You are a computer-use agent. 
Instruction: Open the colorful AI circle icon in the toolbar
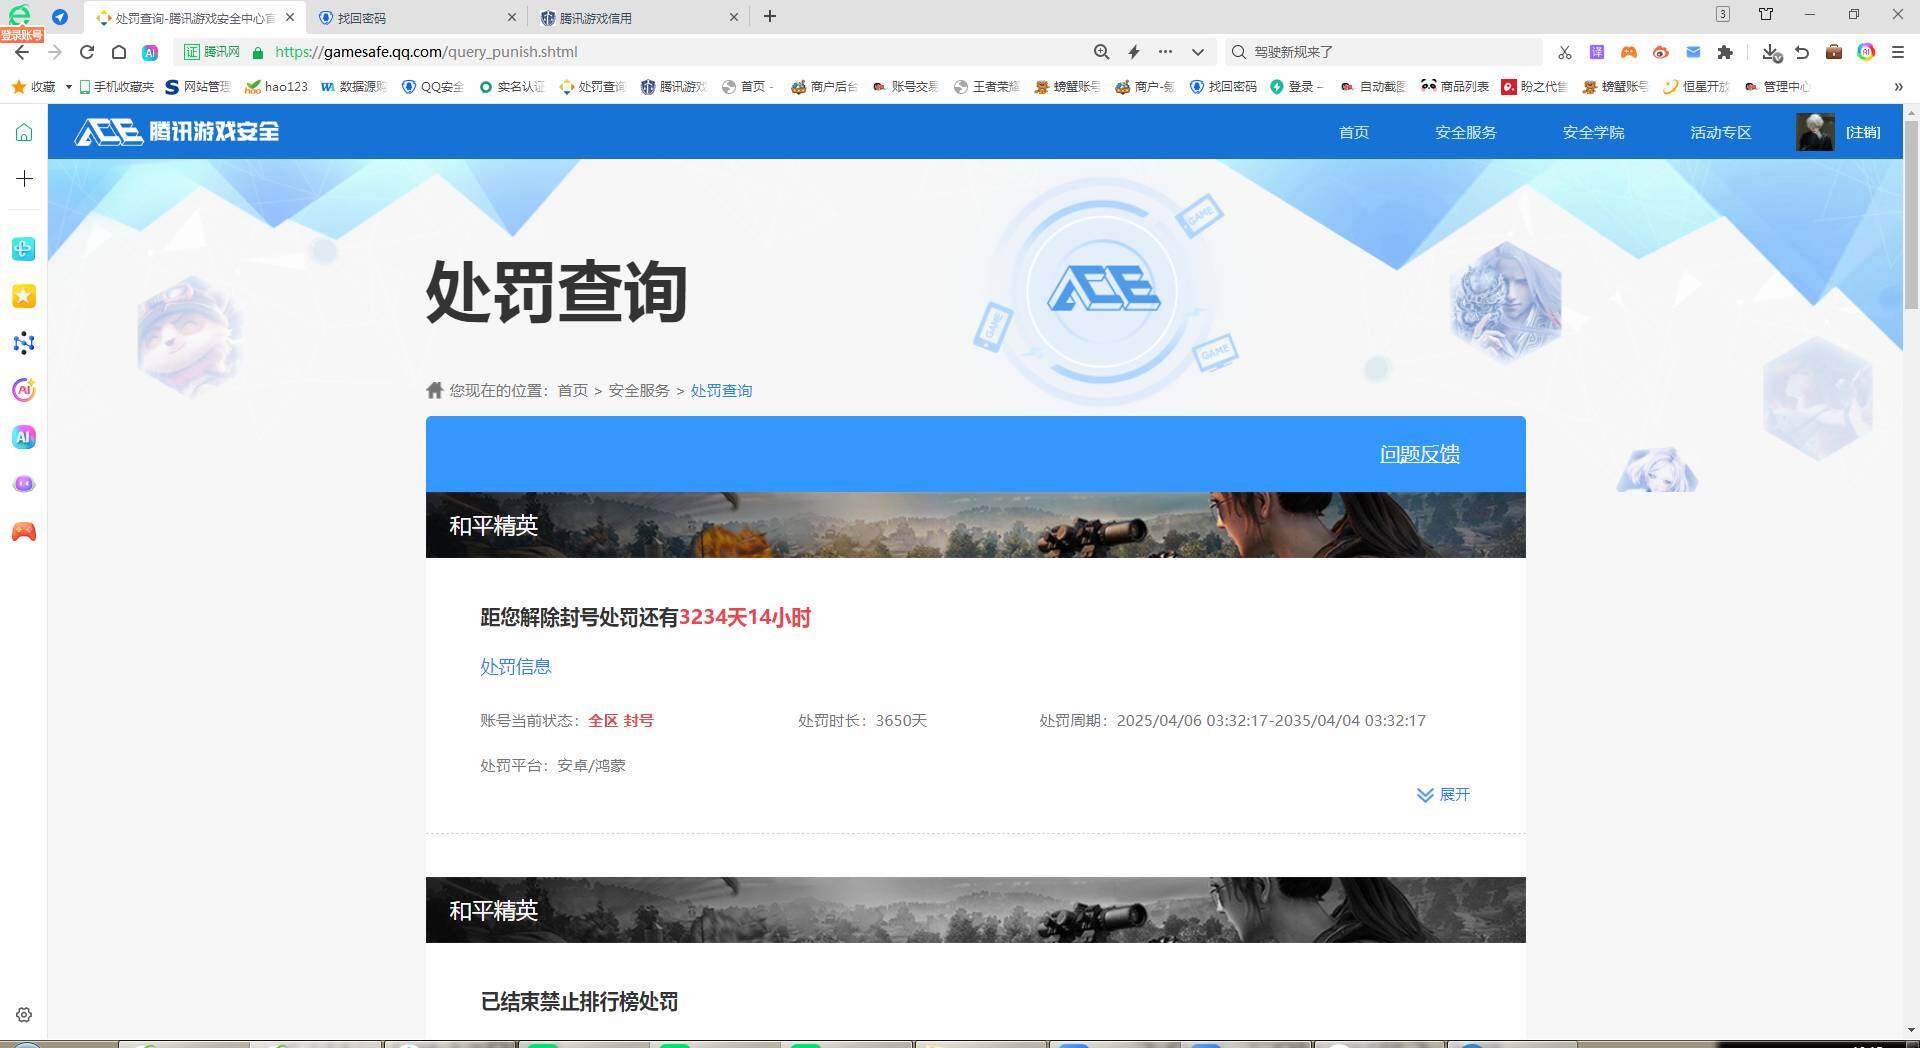click(1866, 52)
